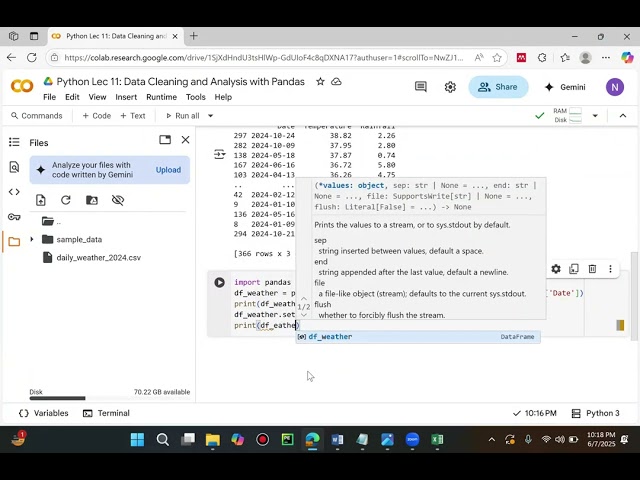This screenshot has height=480, width=640.
Task: Open the table of contents sidebar icon
Action: click(x=14, y=142)
